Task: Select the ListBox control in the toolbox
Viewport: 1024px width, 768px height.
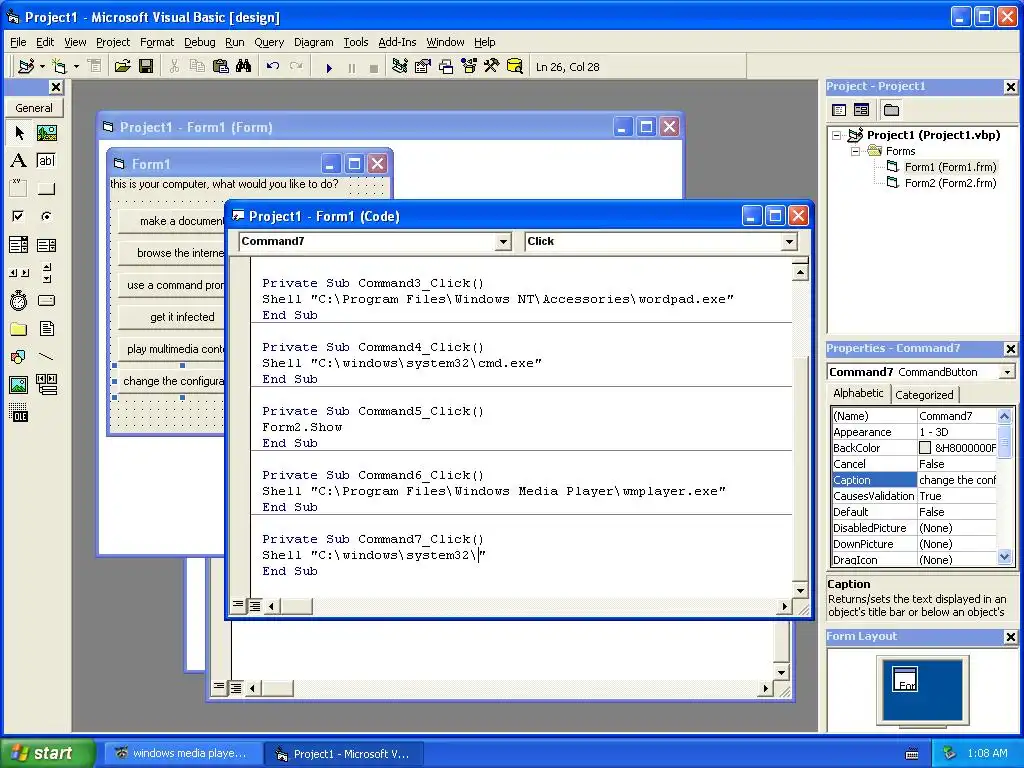Action: click(x=46, y=245)
